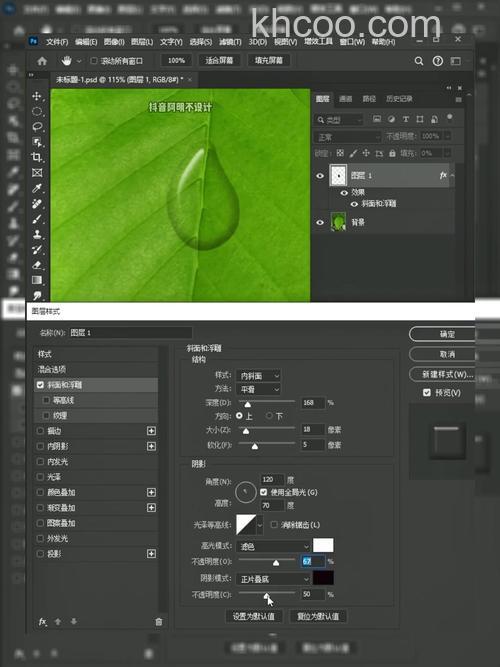Click the Fit Screen button

point(219,60)
